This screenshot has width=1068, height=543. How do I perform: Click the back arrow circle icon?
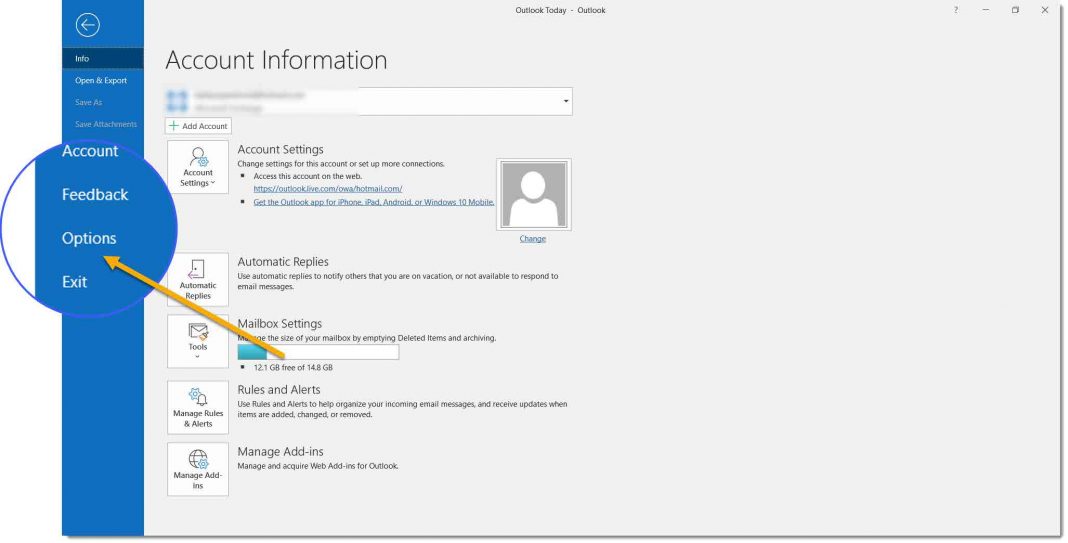point(87,25)
